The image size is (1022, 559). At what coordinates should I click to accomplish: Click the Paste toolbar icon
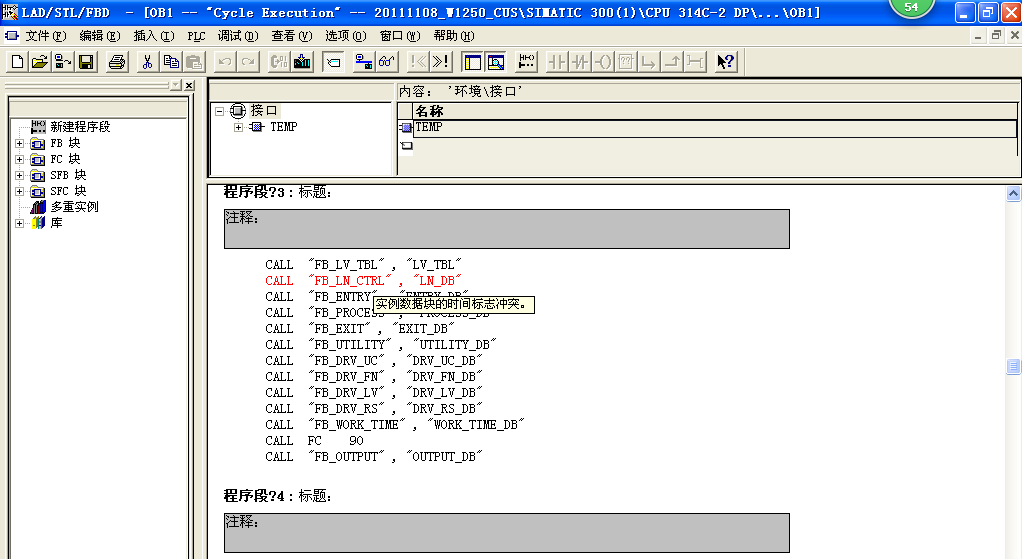[194, 62]
